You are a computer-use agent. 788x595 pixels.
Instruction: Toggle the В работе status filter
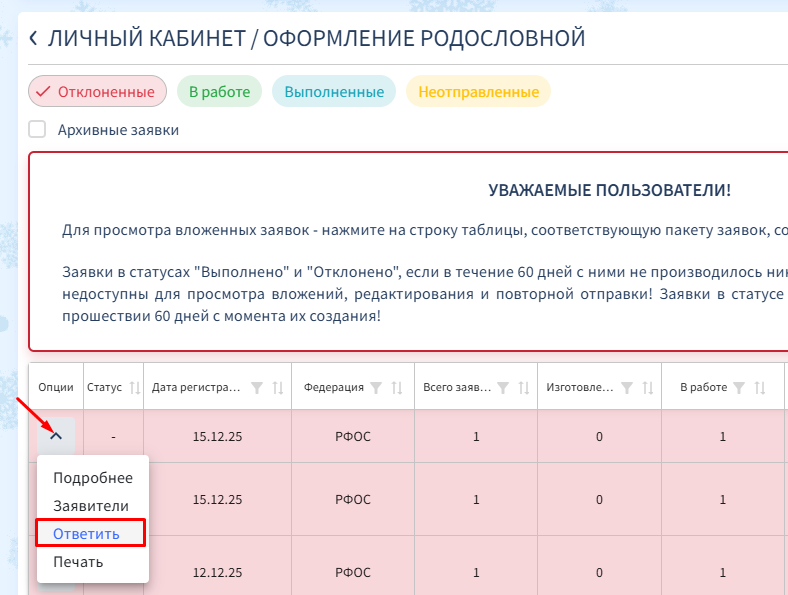pos(219,92)
